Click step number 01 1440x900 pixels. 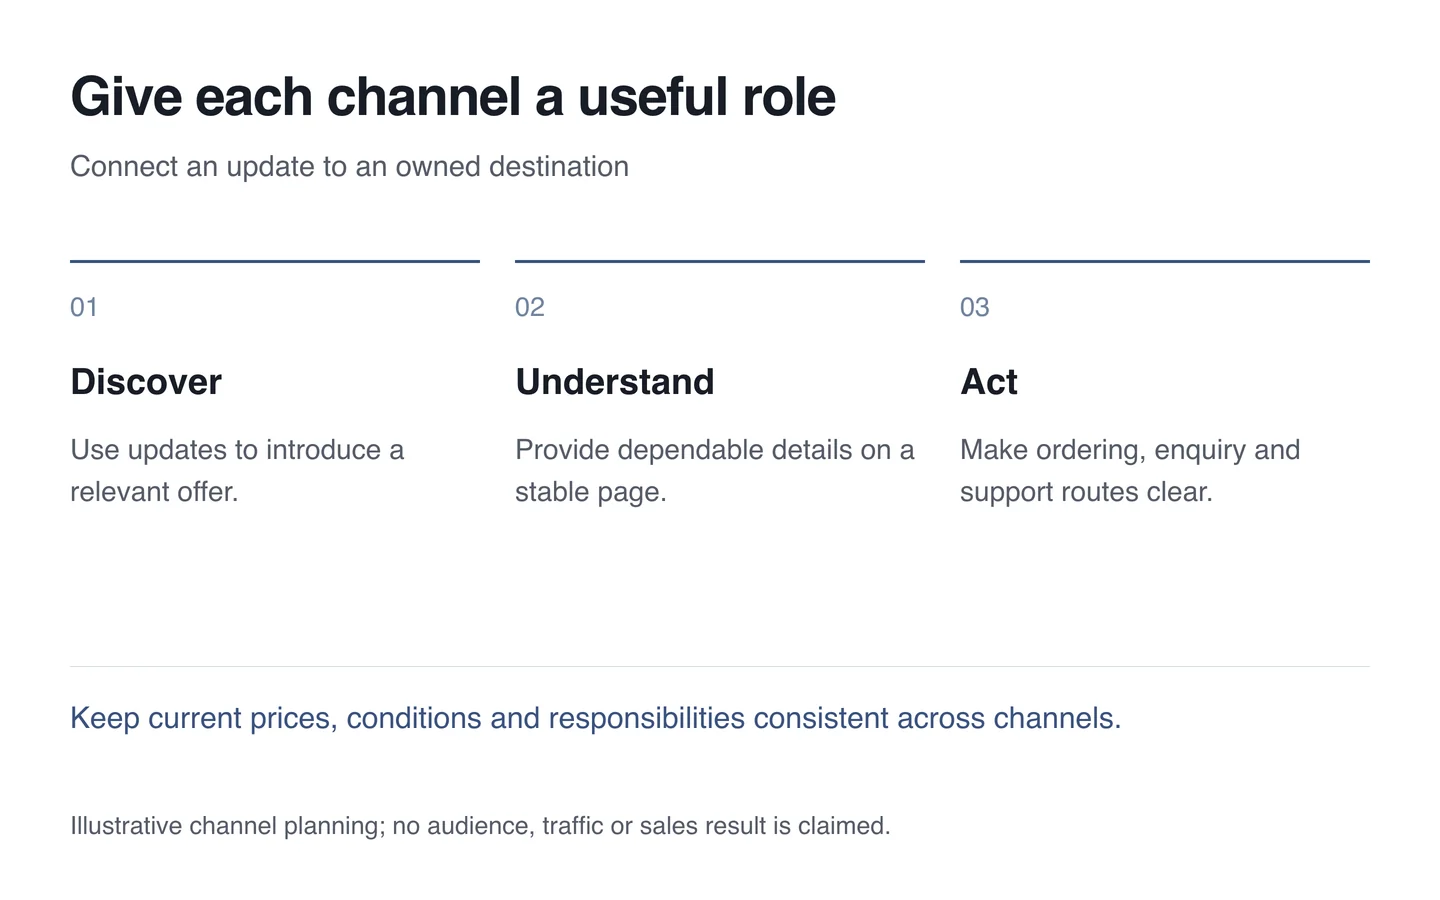(84, 307)
